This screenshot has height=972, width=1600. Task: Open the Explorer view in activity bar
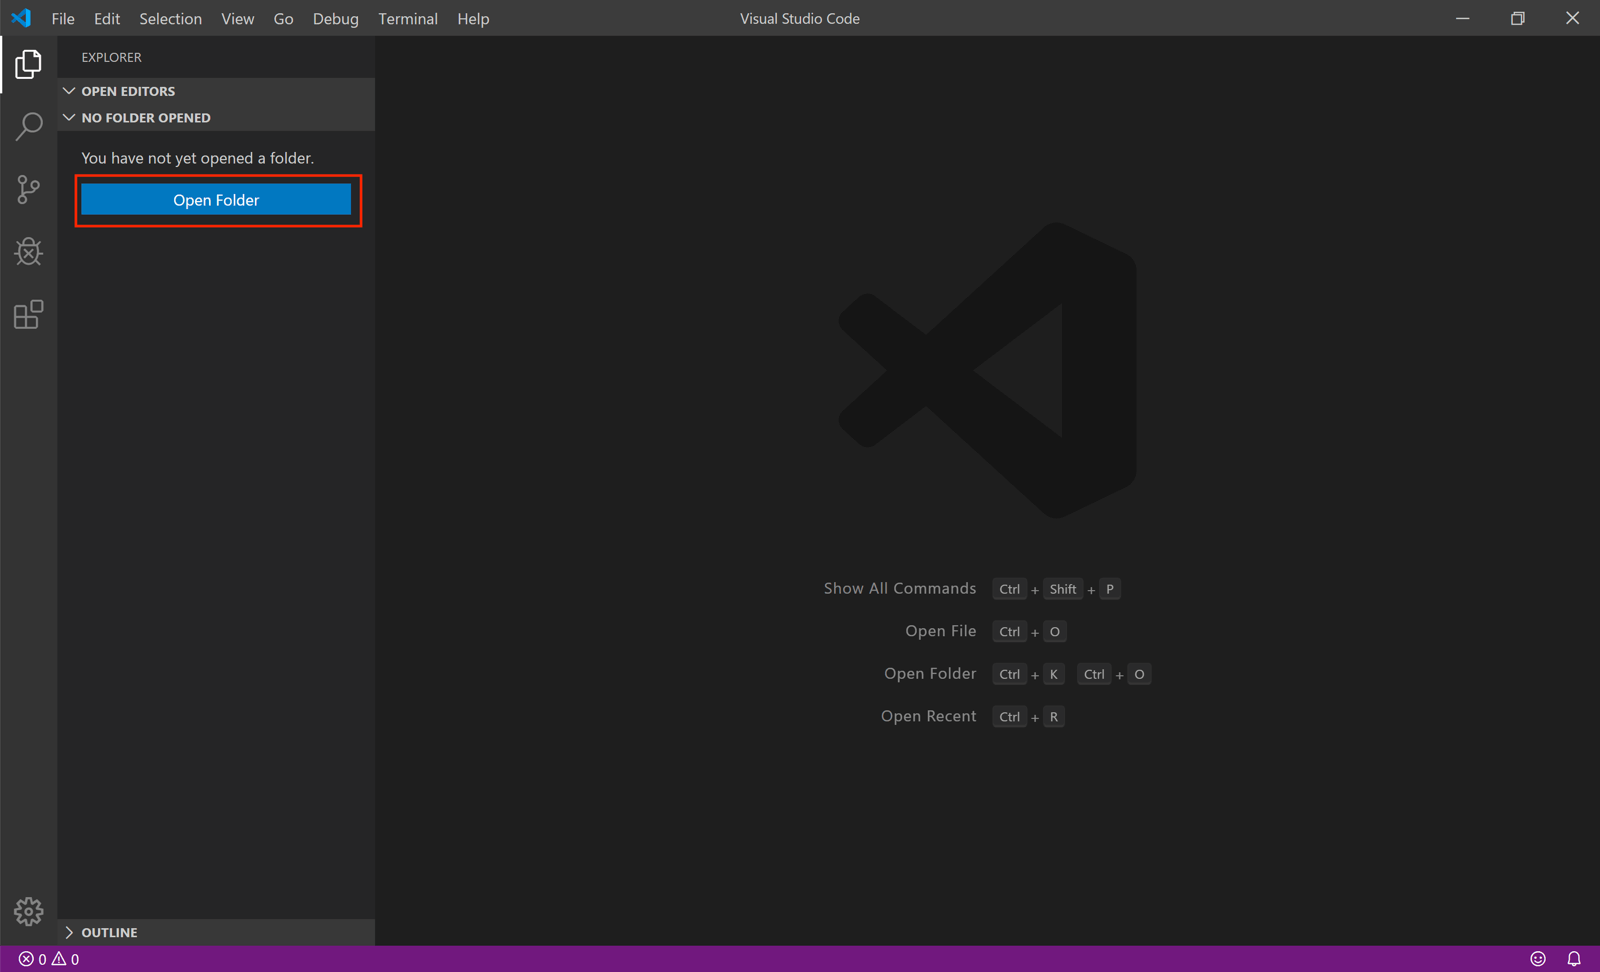coord(28,64)
